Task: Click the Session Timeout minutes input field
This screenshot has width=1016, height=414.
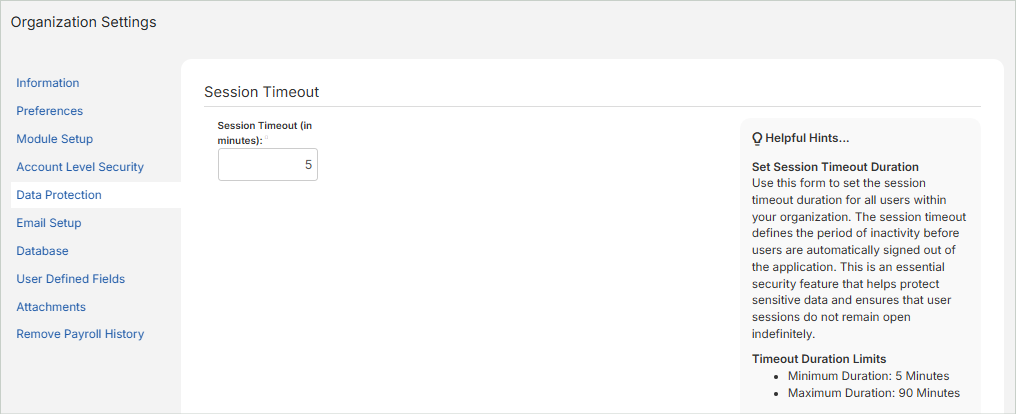Action: click(267, 164)
